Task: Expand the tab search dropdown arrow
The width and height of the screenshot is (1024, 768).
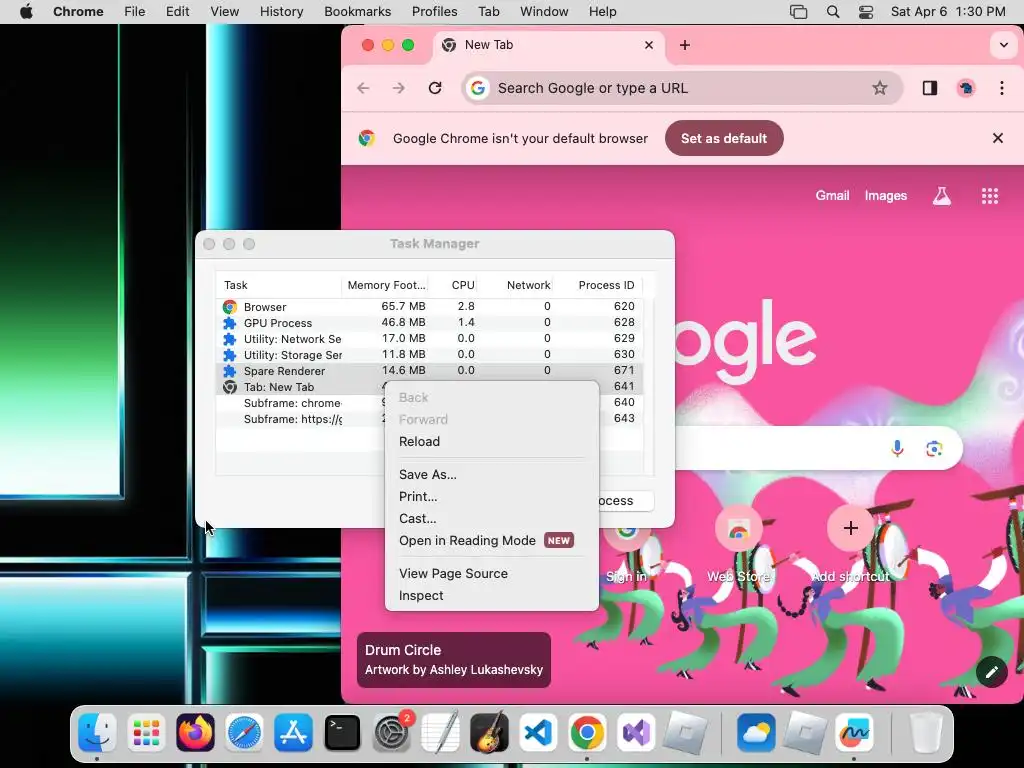Action: [x=1003, y=45]
